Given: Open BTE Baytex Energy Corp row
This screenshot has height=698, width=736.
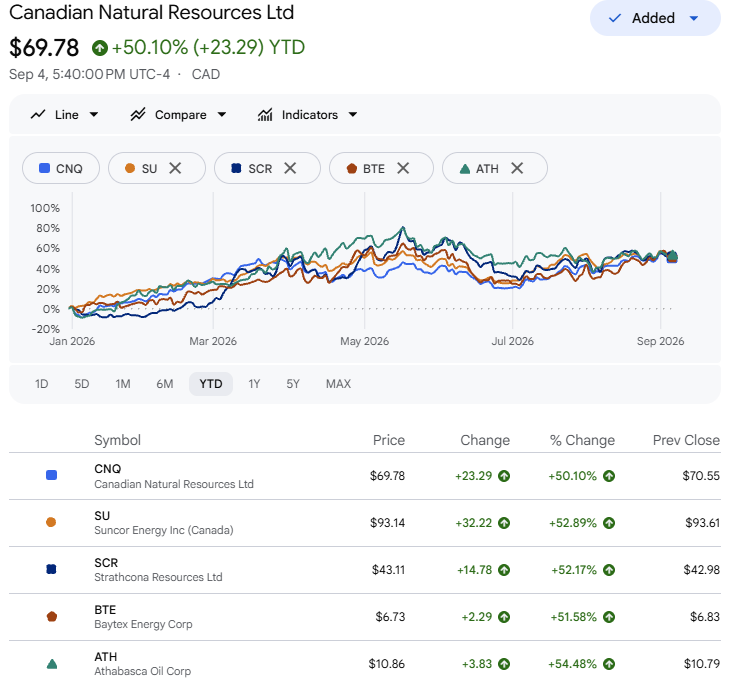Looking at the screenshot, I should 365,617.
